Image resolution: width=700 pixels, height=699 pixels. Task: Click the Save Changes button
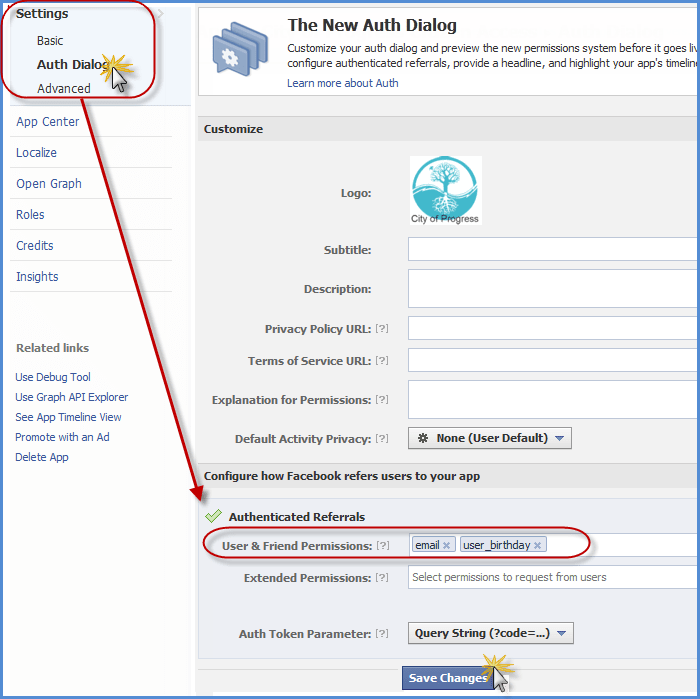(x=448, y=678)
